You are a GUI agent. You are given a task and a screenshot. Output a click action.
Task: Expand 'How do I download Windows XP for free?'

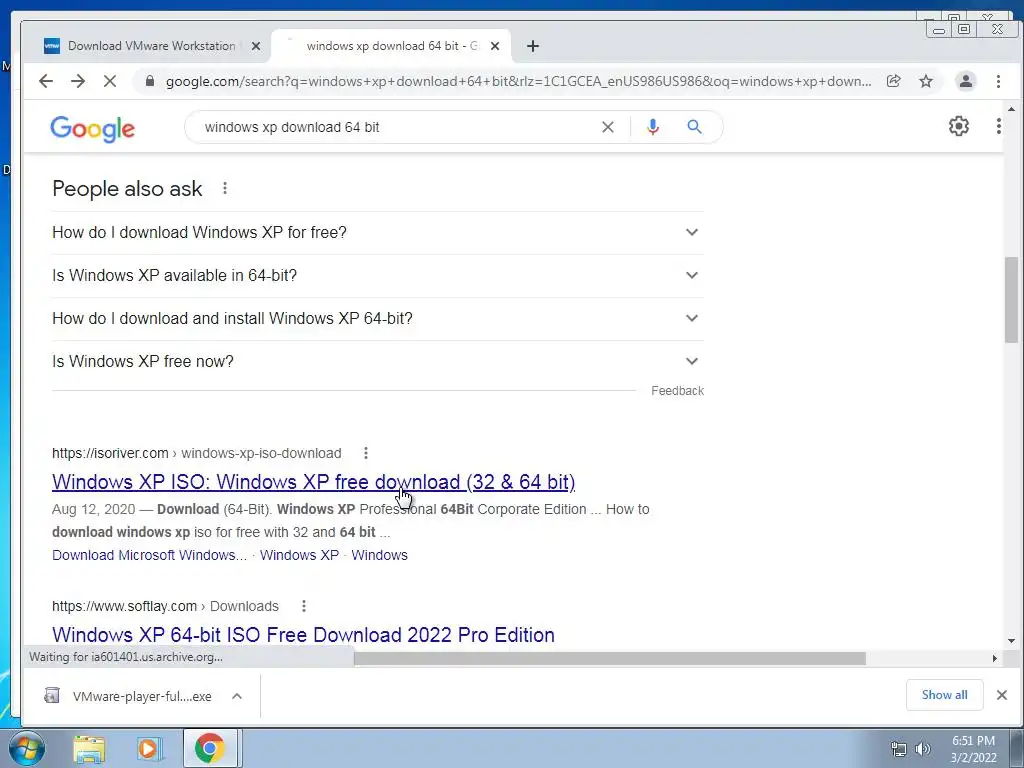(377, 232)
